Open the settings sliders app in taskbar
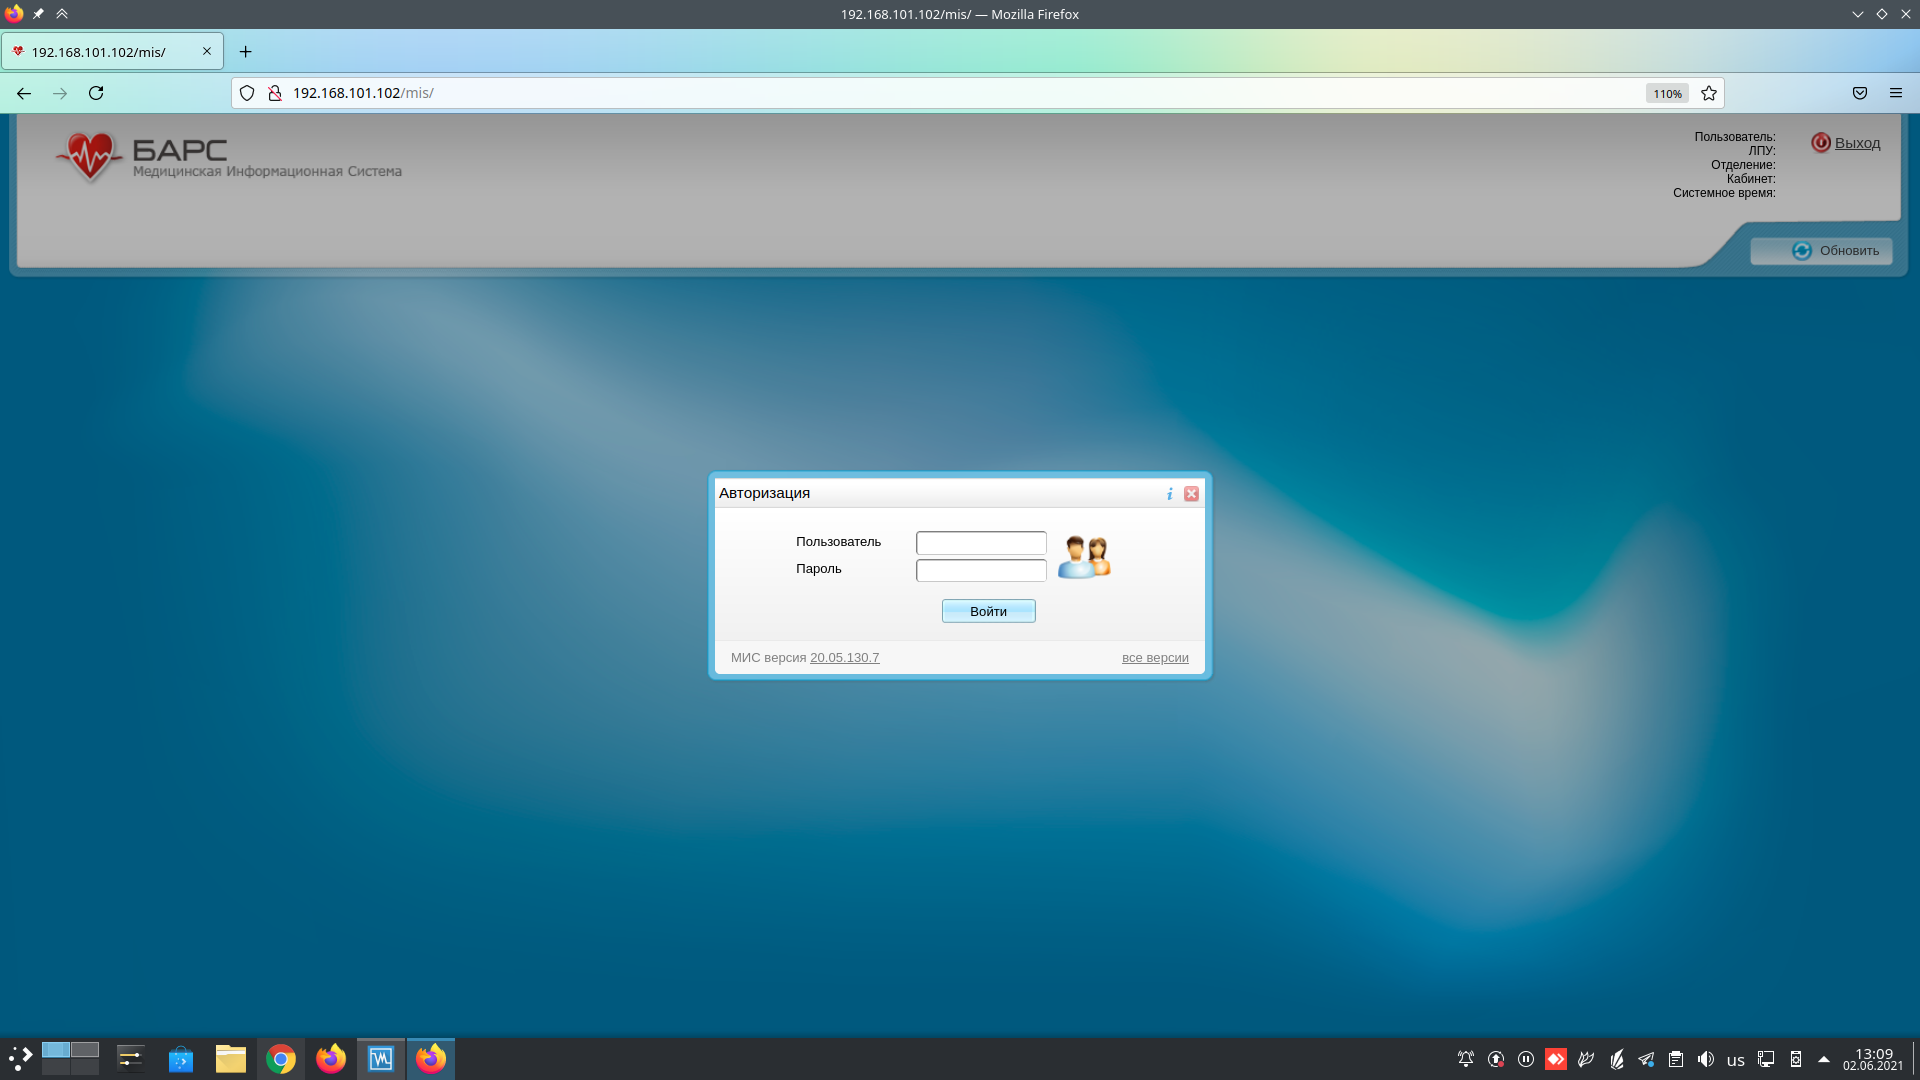Viewport: 1920px width, 1080px height. pos(131,1059)
